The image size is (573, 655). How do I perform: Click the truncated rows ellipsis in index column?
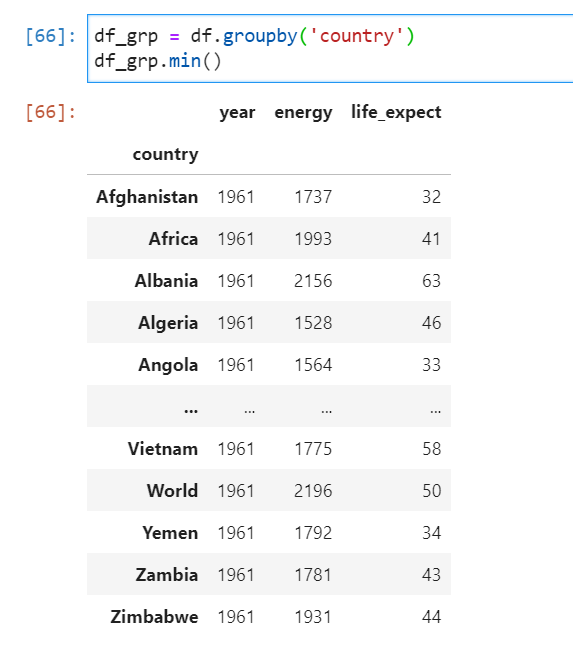191,410
